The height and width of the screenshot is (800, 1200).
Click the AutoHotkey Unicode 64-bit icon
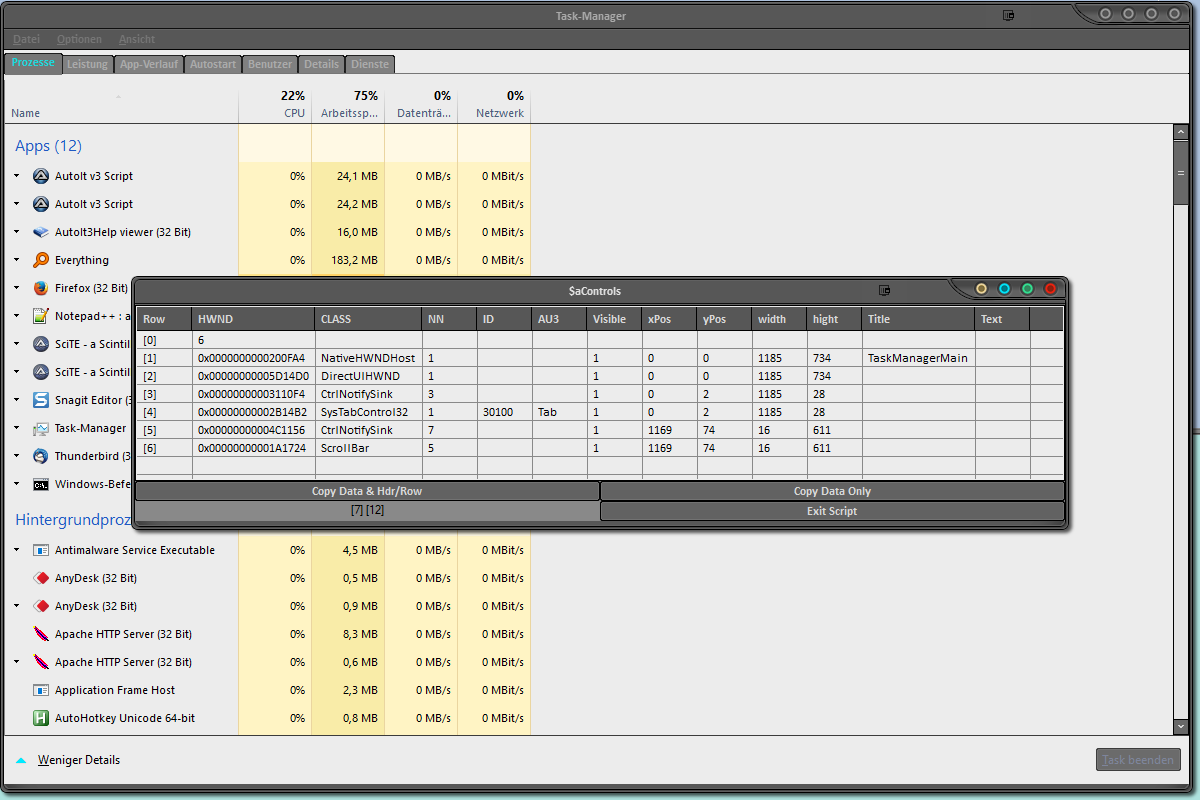[41, 718]
